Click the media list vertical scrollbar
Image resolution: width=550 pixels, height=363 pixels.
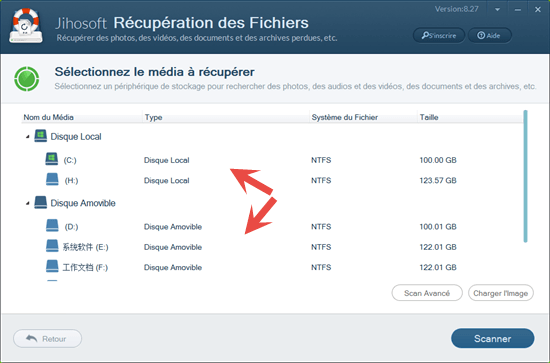click(x=525, y=176)
